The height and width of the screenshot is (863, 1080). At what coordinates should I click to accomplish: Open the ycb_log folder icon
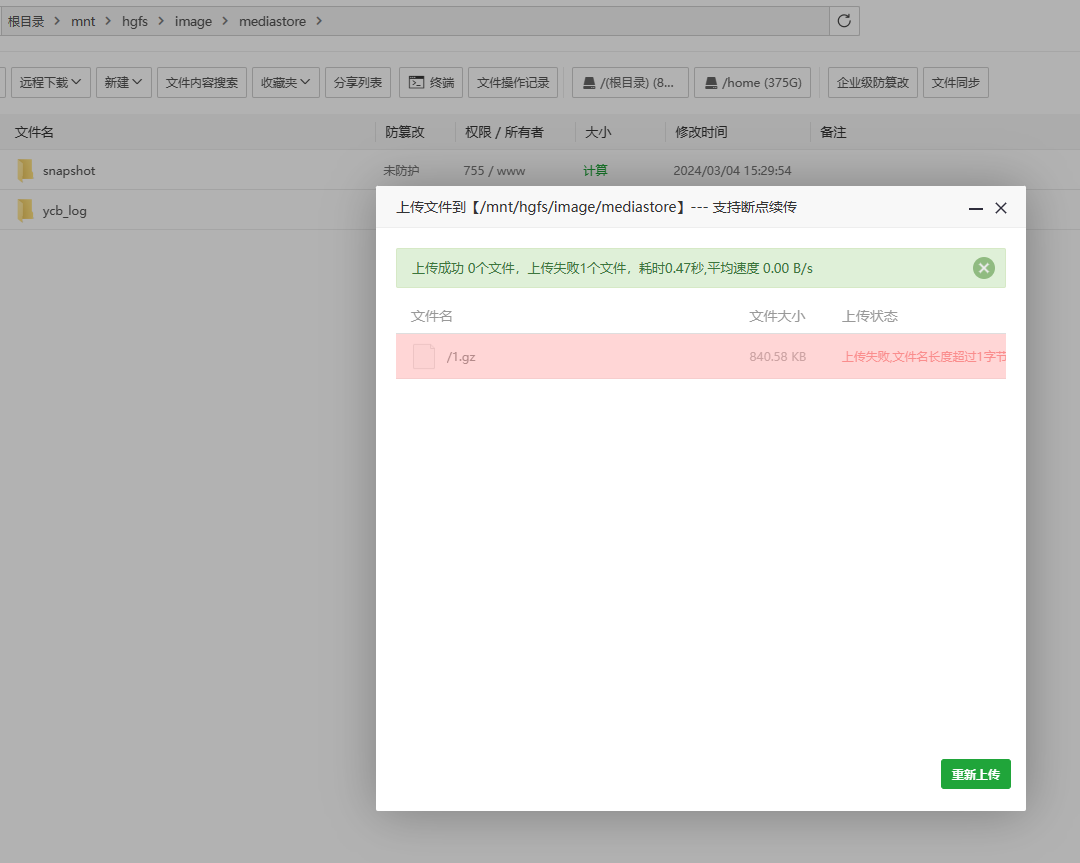point(25,210)
